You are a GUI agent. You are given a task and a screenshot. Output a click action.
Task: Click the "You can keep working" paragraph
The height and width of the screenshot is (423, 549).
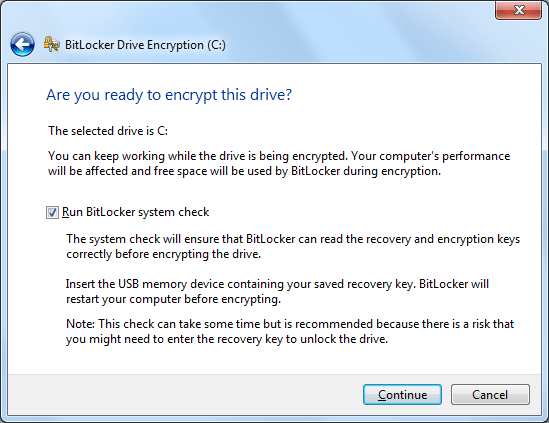tap(279, 164)
